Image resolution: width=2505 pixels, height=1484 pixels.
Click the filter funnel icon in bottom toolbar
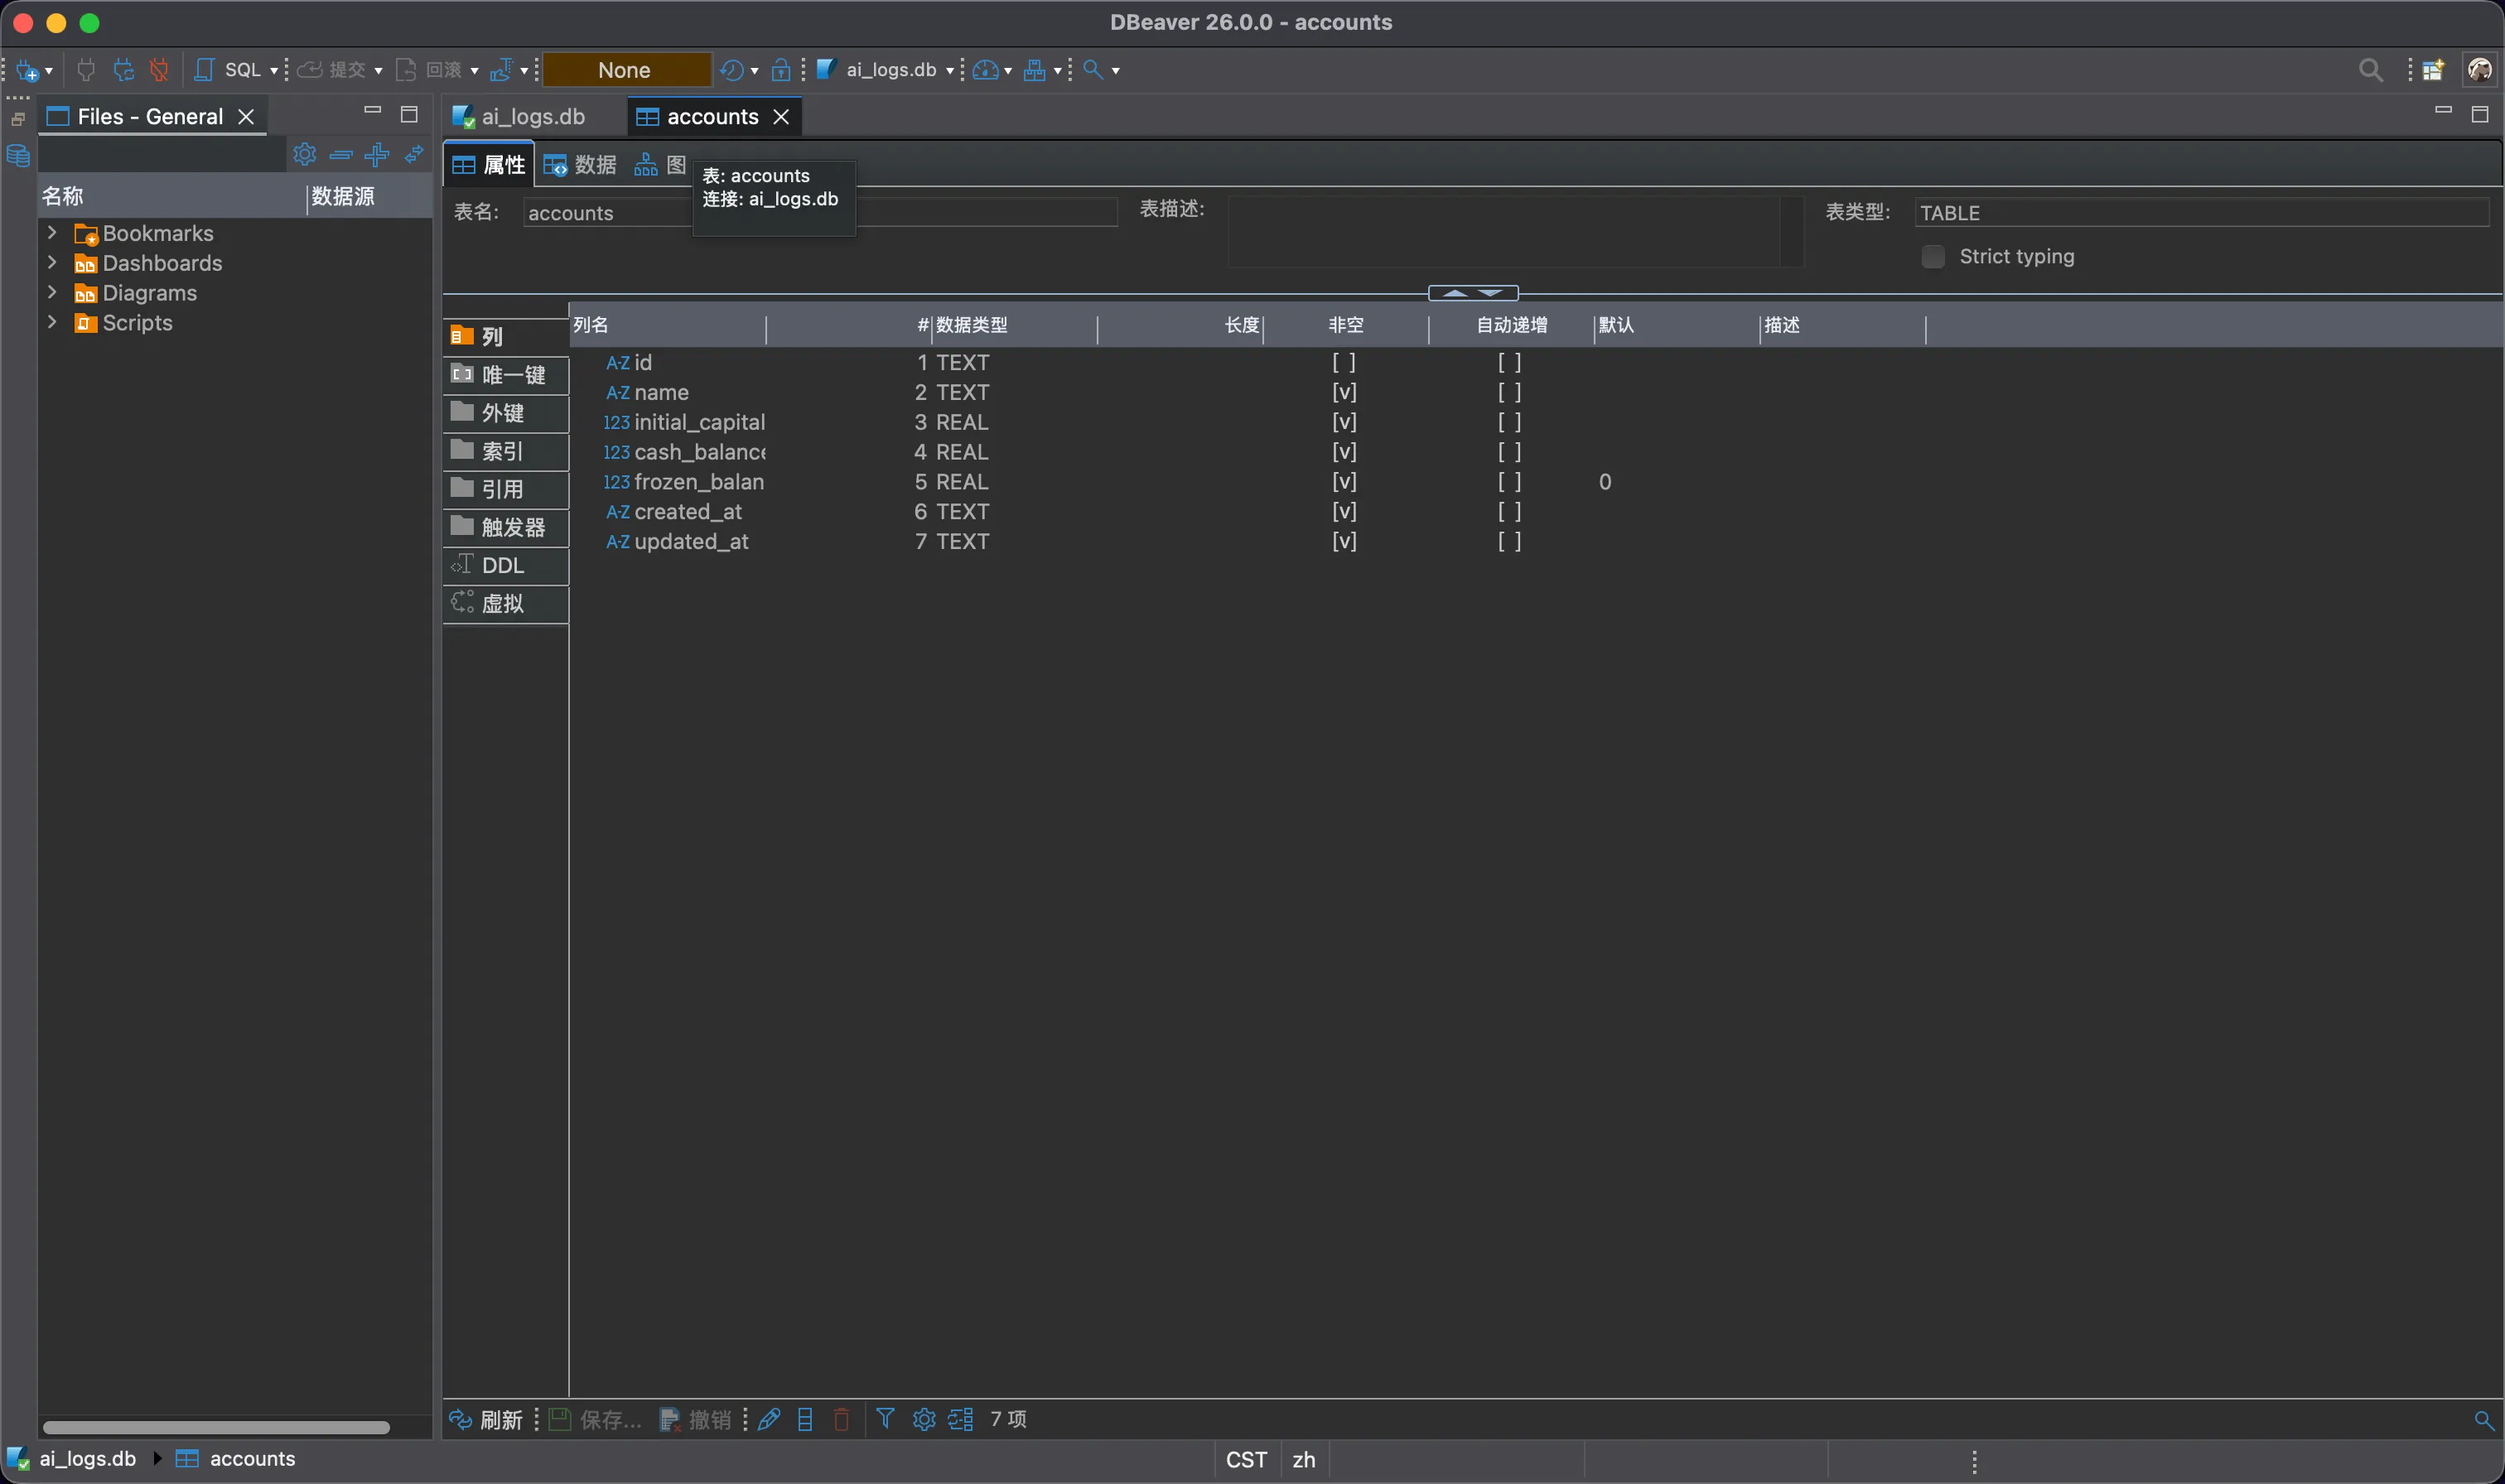[x=885, y=1418]
